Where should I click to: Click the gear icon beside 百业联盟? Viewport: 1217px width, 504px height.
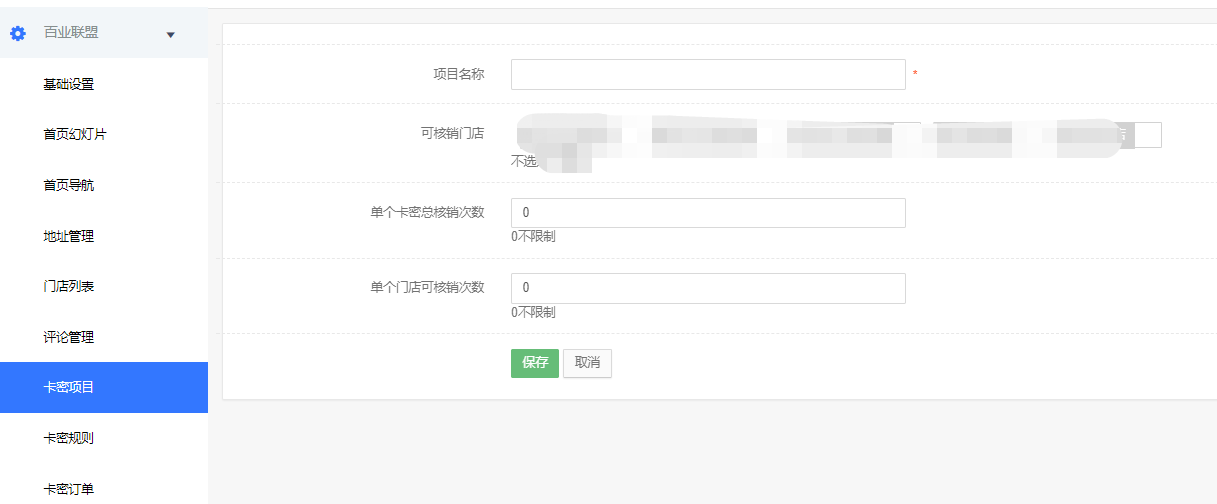17,33
